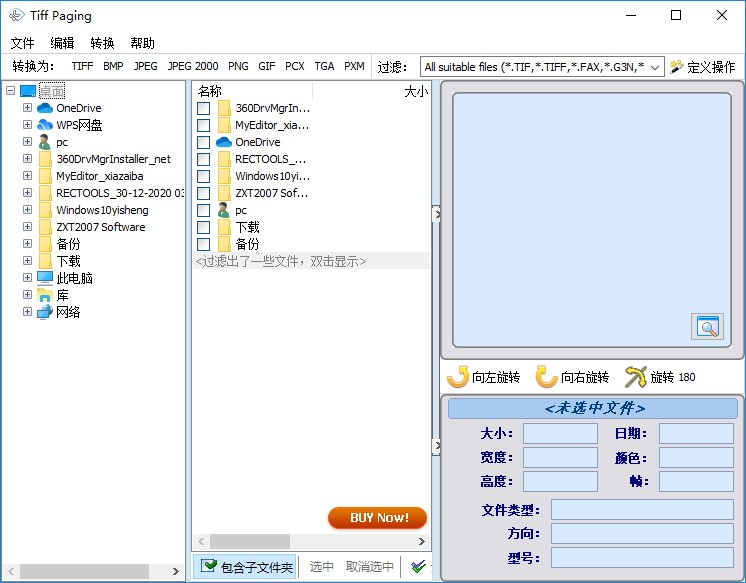746x583 pixels.
Task: Check the 360DrvMgrIn... checkbox
Action: [204, 108]
